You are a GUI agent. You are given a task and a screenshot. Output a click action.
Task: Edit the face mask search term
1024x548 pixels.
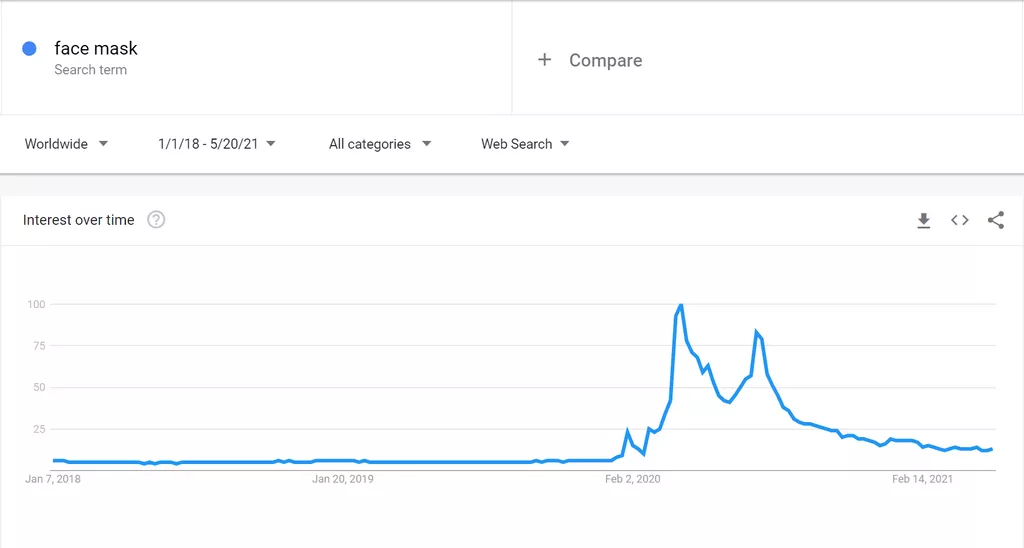point(96,48)
